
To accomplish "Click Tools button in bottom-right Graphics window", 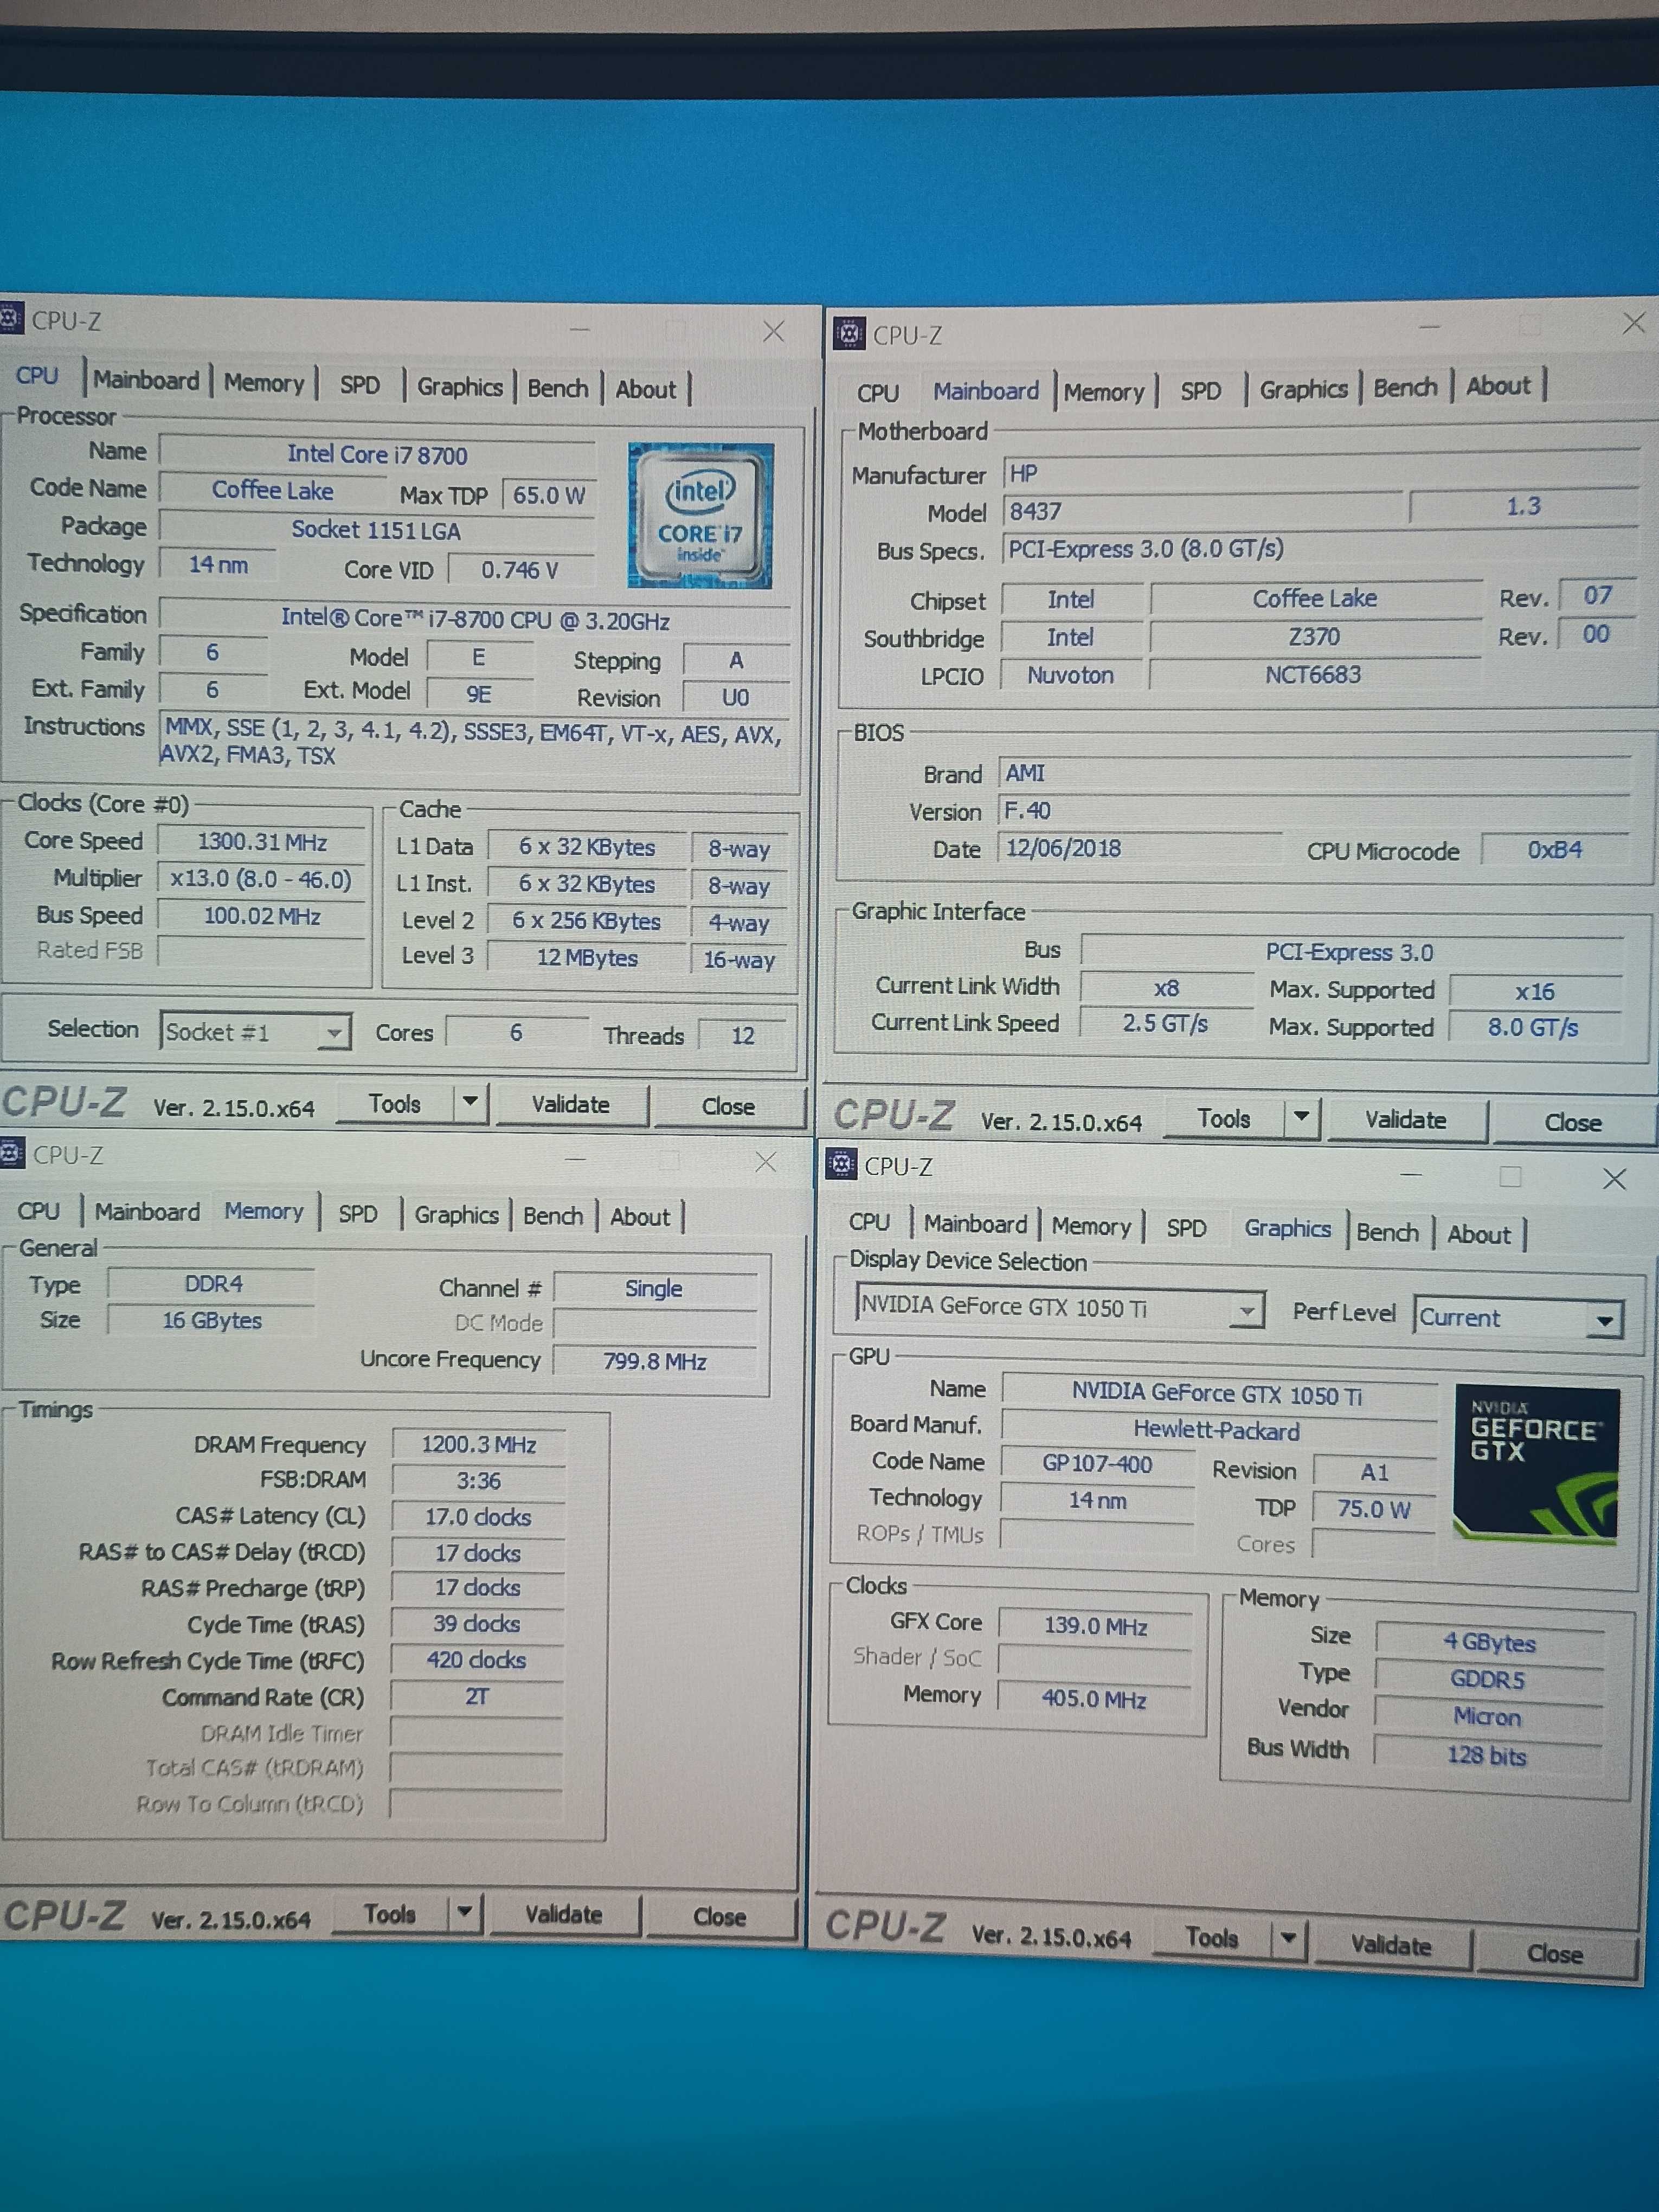I will 1212,1938.
